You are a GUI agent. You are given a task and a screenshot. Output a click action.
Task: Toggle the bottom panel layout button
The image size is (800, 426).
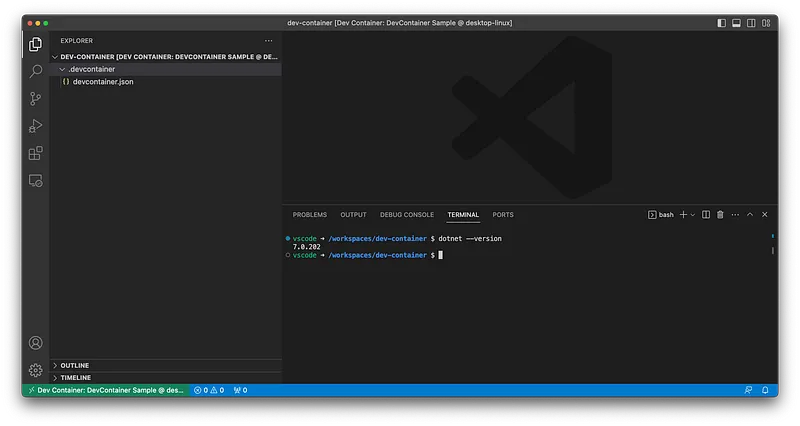click(737, 22)
